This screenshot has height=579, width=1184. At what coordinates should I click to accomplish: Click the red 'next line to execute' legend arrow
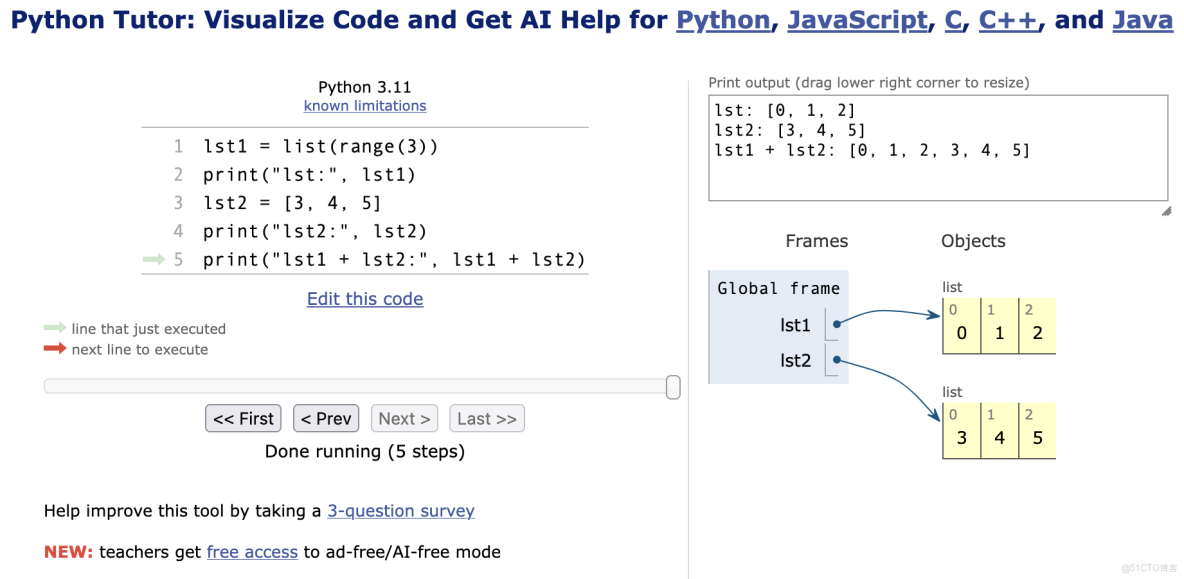click(55, 349)
